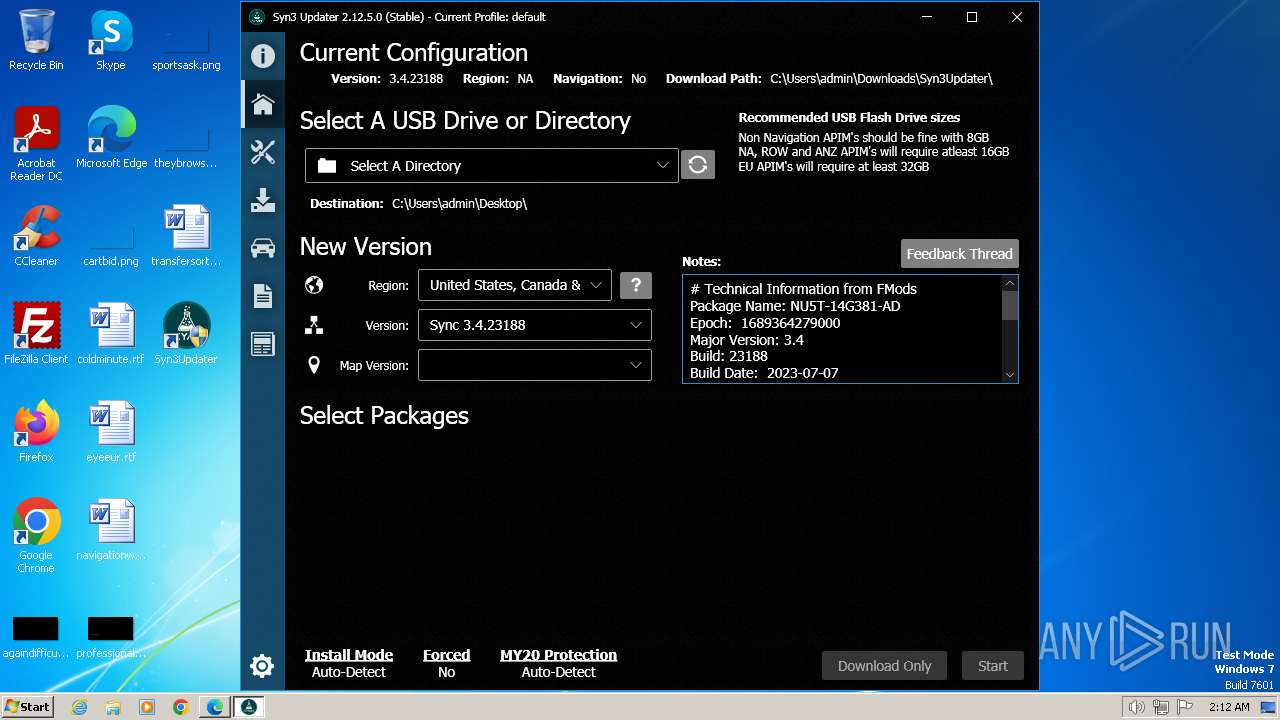Open the Utility tools sidebar icon

(x=263, y=152)
